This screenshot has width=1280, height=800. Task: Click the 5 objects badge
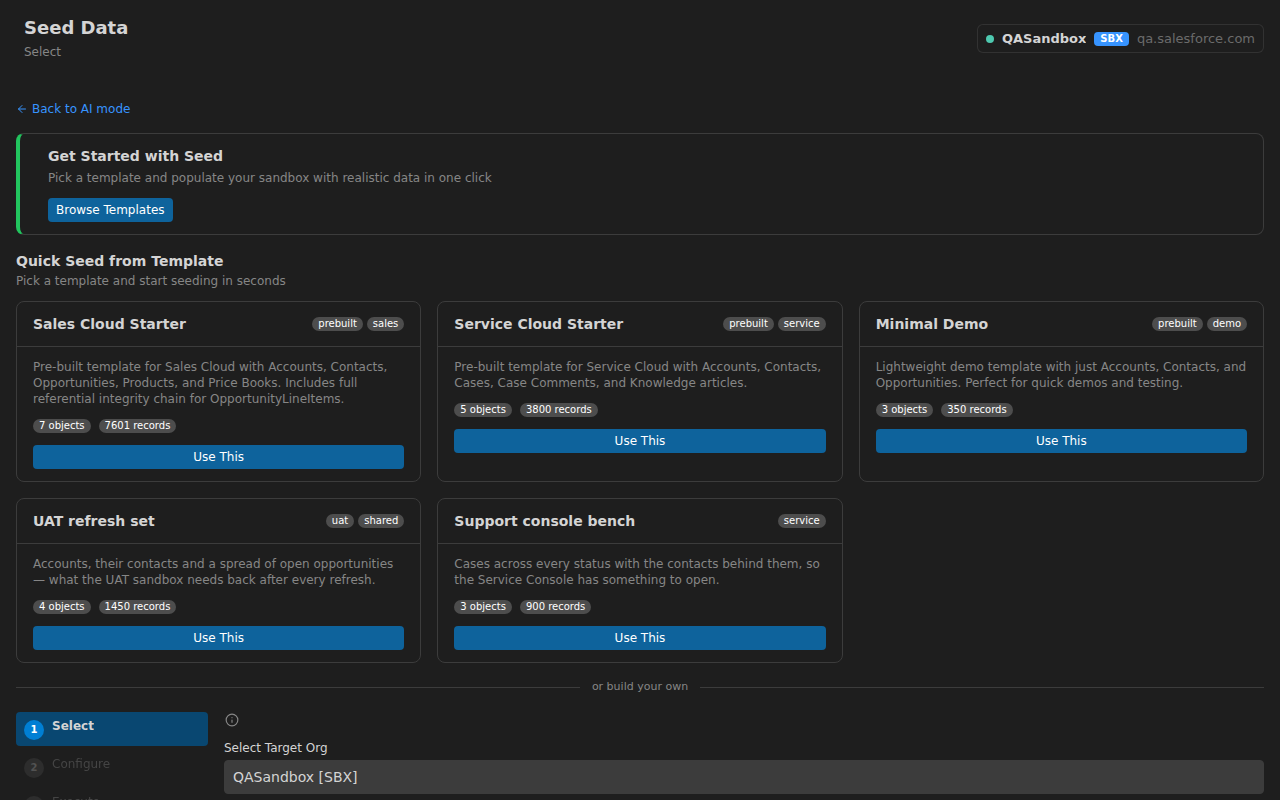(483, 410)
